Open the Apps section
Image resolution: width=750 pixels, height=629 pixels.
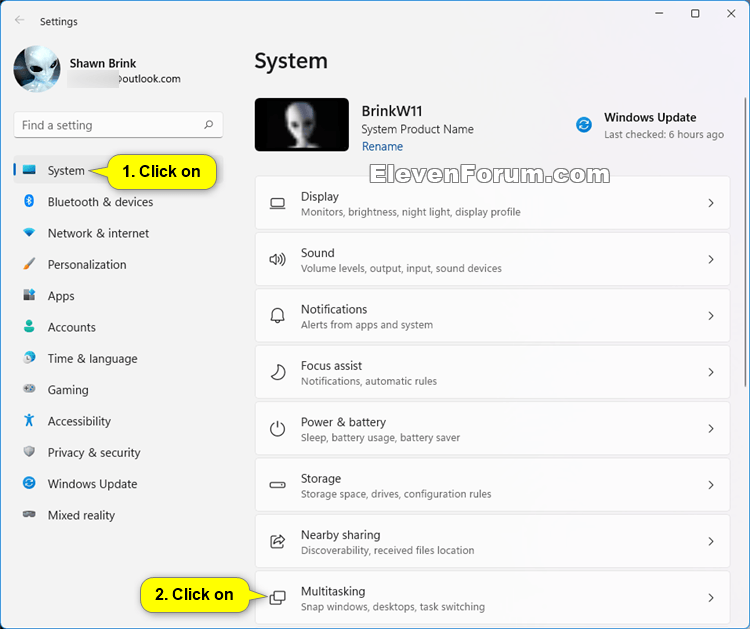(118, 296)
